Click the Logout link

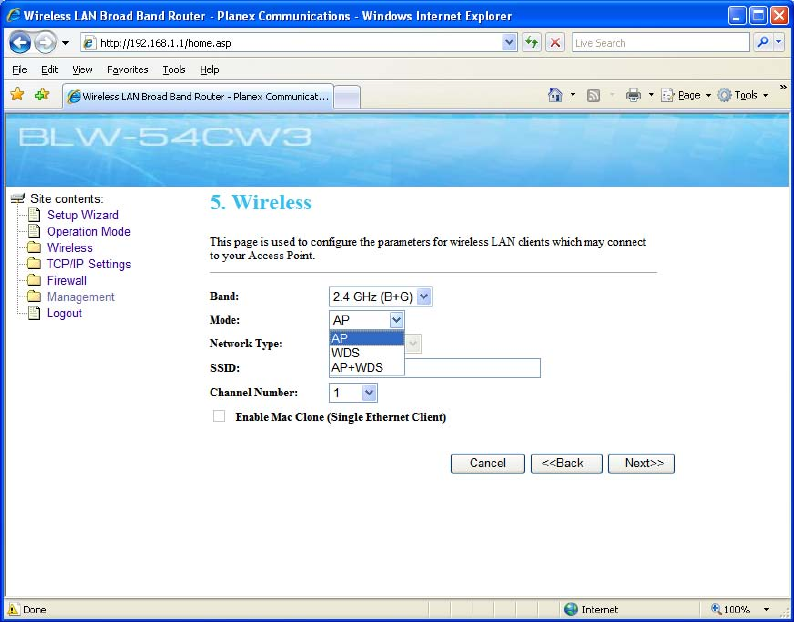[64, 313]
